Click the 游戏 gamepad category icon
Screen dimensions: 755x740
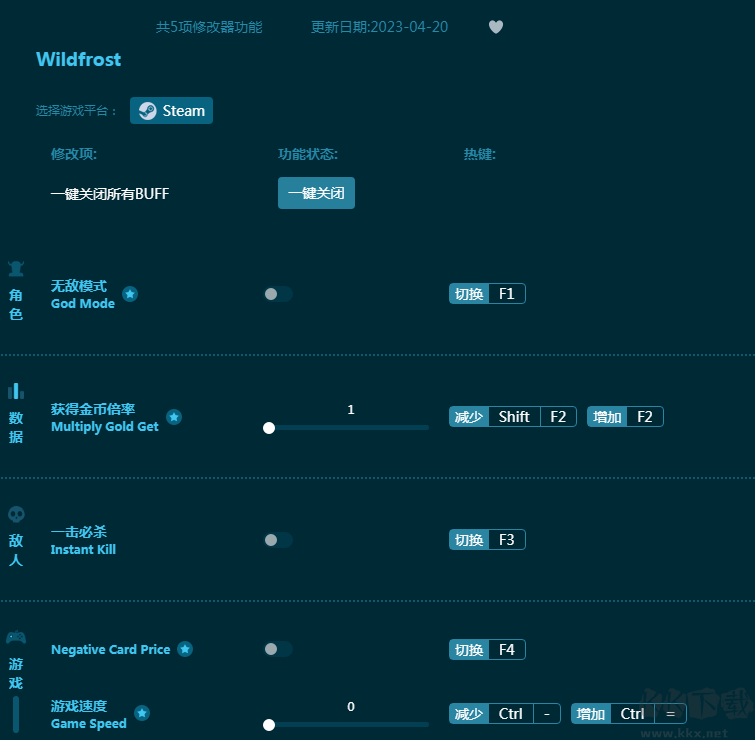tap(16, 637)
